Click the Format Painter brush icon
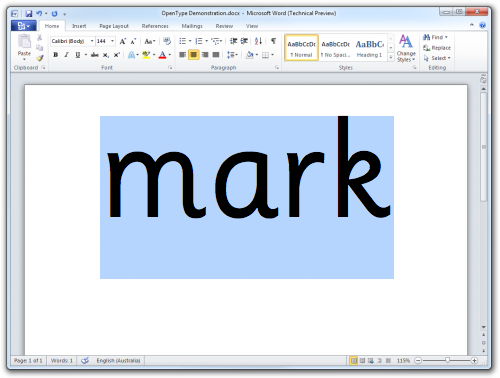This screenshot has height=378, width=500. 40,58
